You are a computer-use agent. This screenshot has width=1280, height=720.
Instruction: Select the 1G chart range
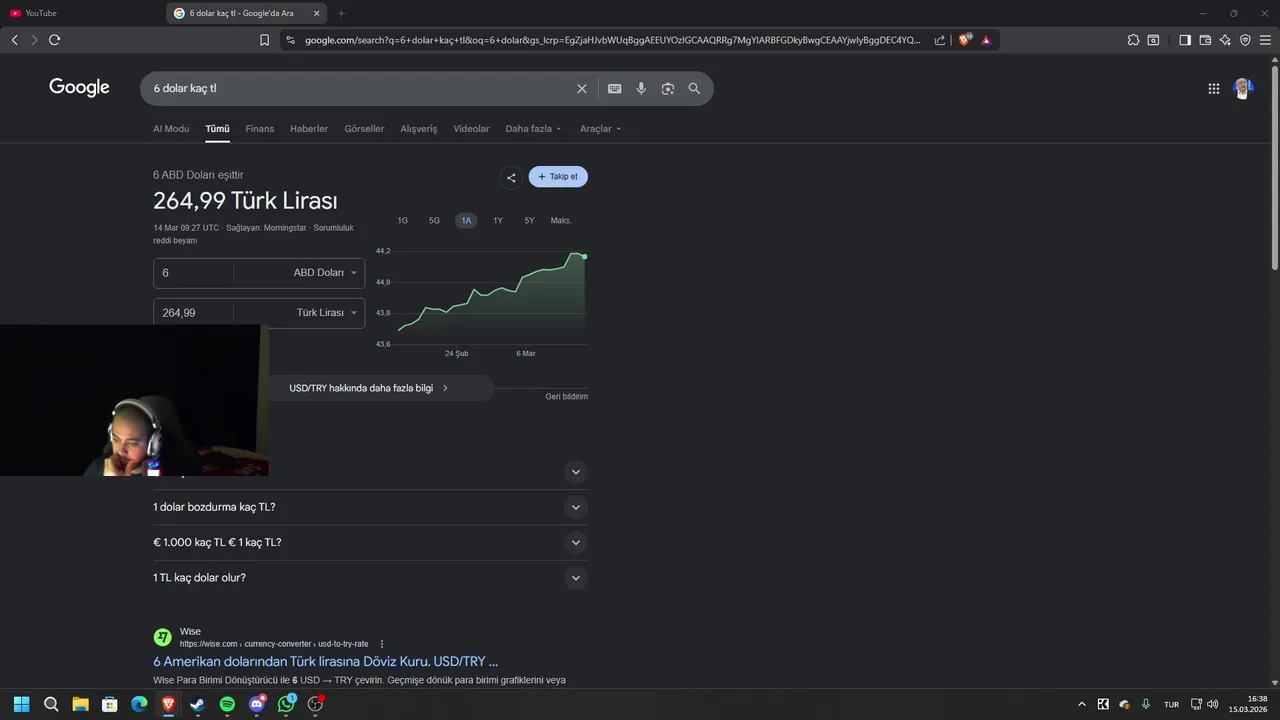[x=403, y=220]
